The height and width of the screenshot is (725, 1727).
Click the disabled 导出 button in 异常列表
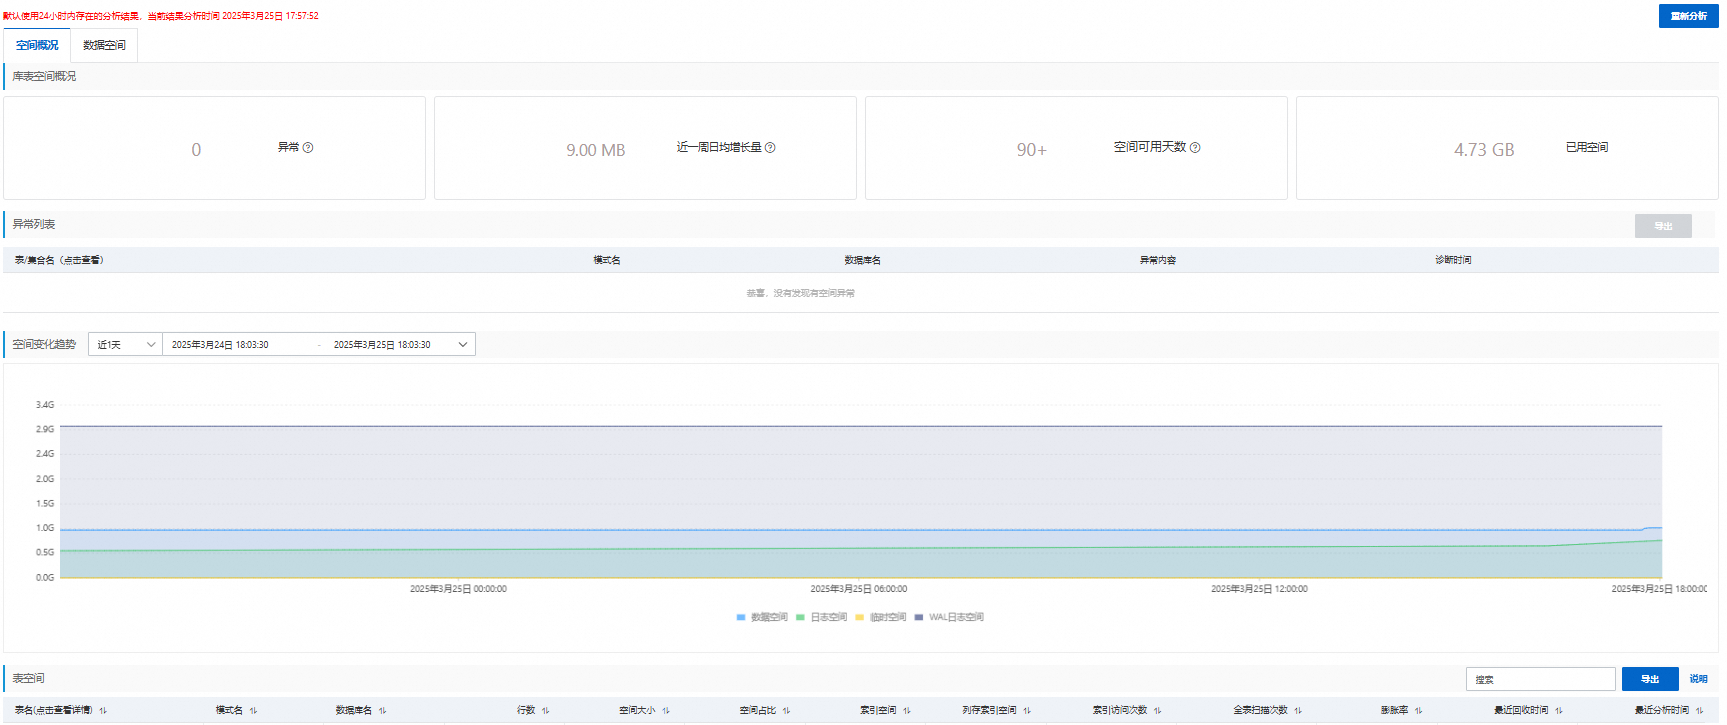1663,226
